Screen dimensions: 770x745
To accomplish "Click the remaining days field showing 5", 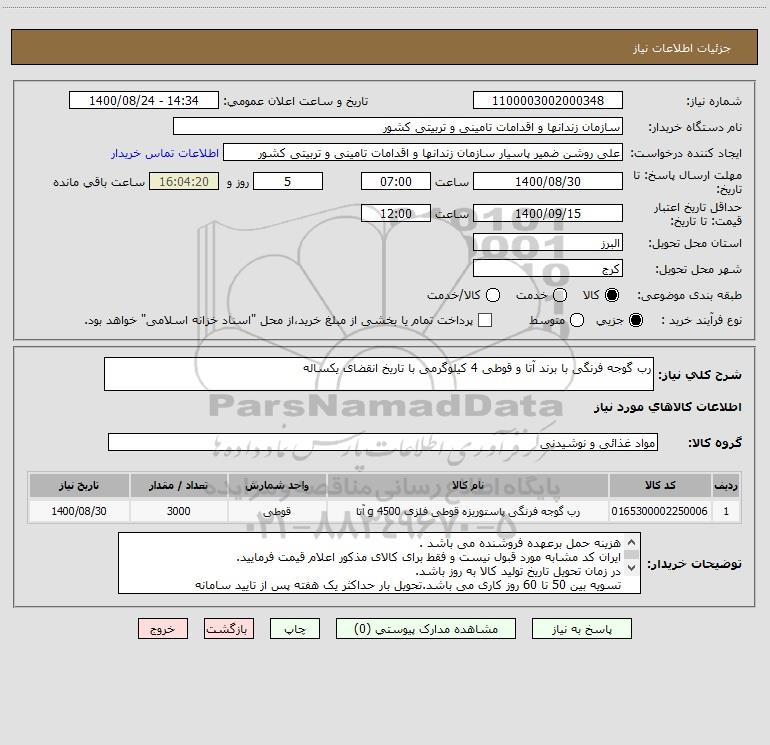I will click(288, 181).
